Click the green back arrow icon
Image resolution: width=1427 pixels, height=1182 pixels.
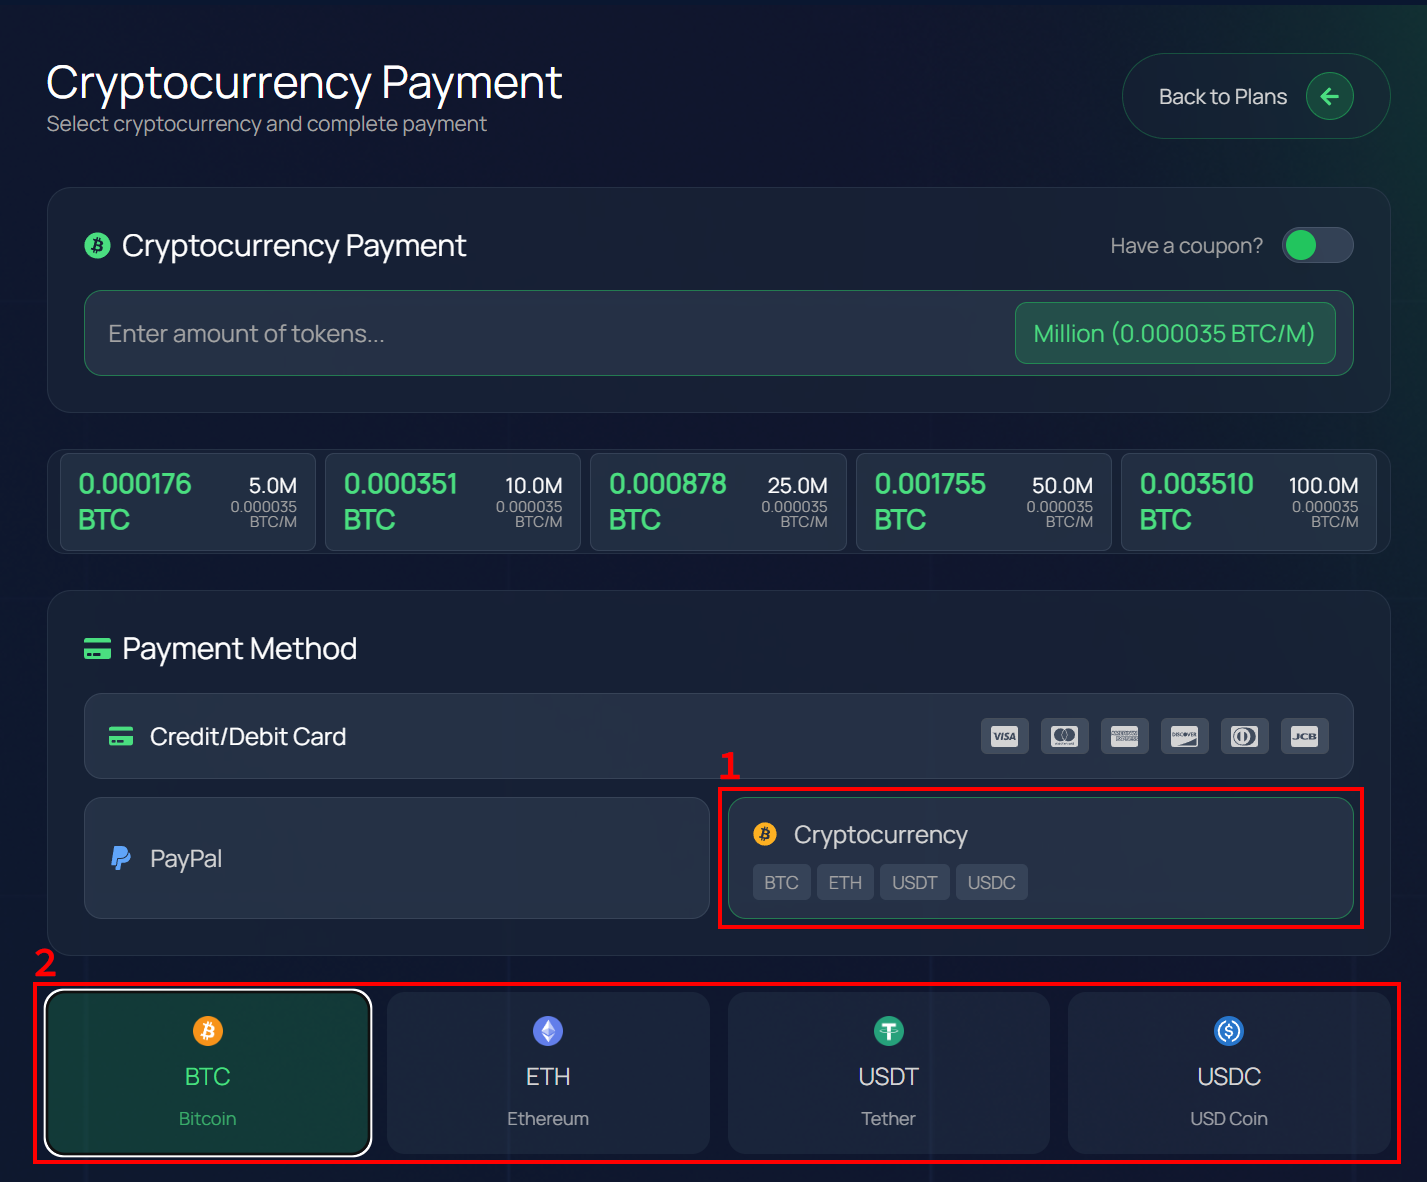pyautogui.click(x=1329, y=97)
